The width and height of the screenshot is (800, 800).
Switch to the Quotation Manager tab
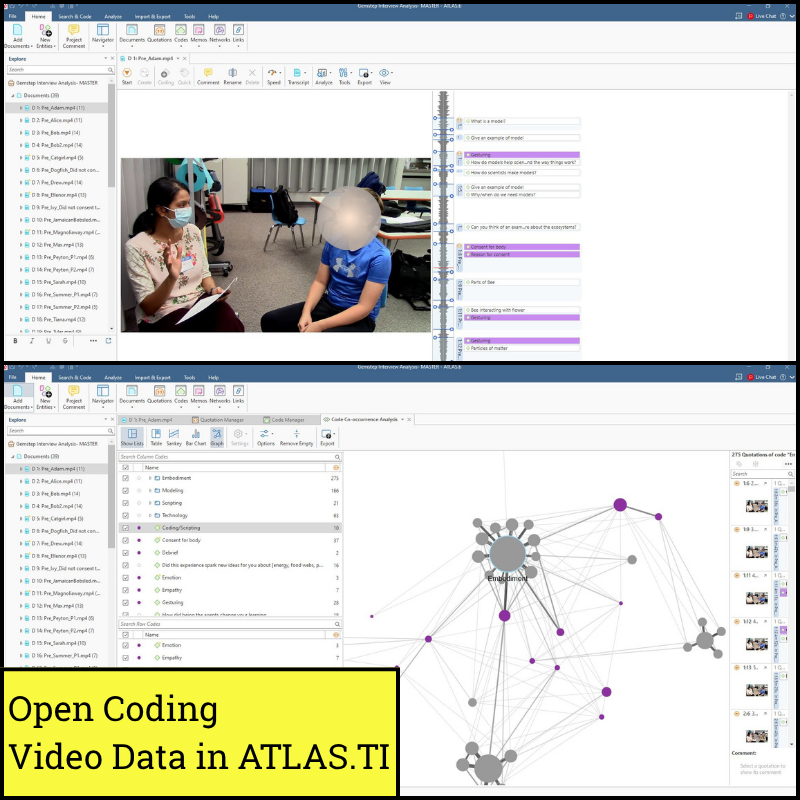pyautogui.click(x=218, y=419)
